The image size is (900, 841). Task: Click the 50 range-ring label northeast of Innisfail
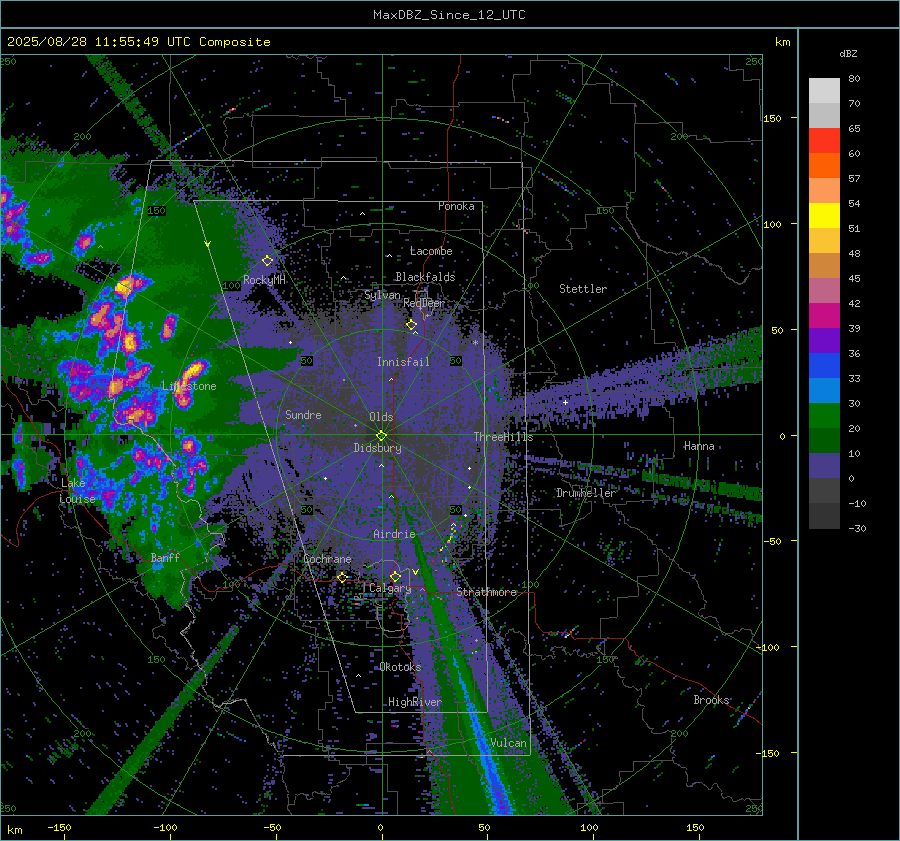(x=456, y=361)
